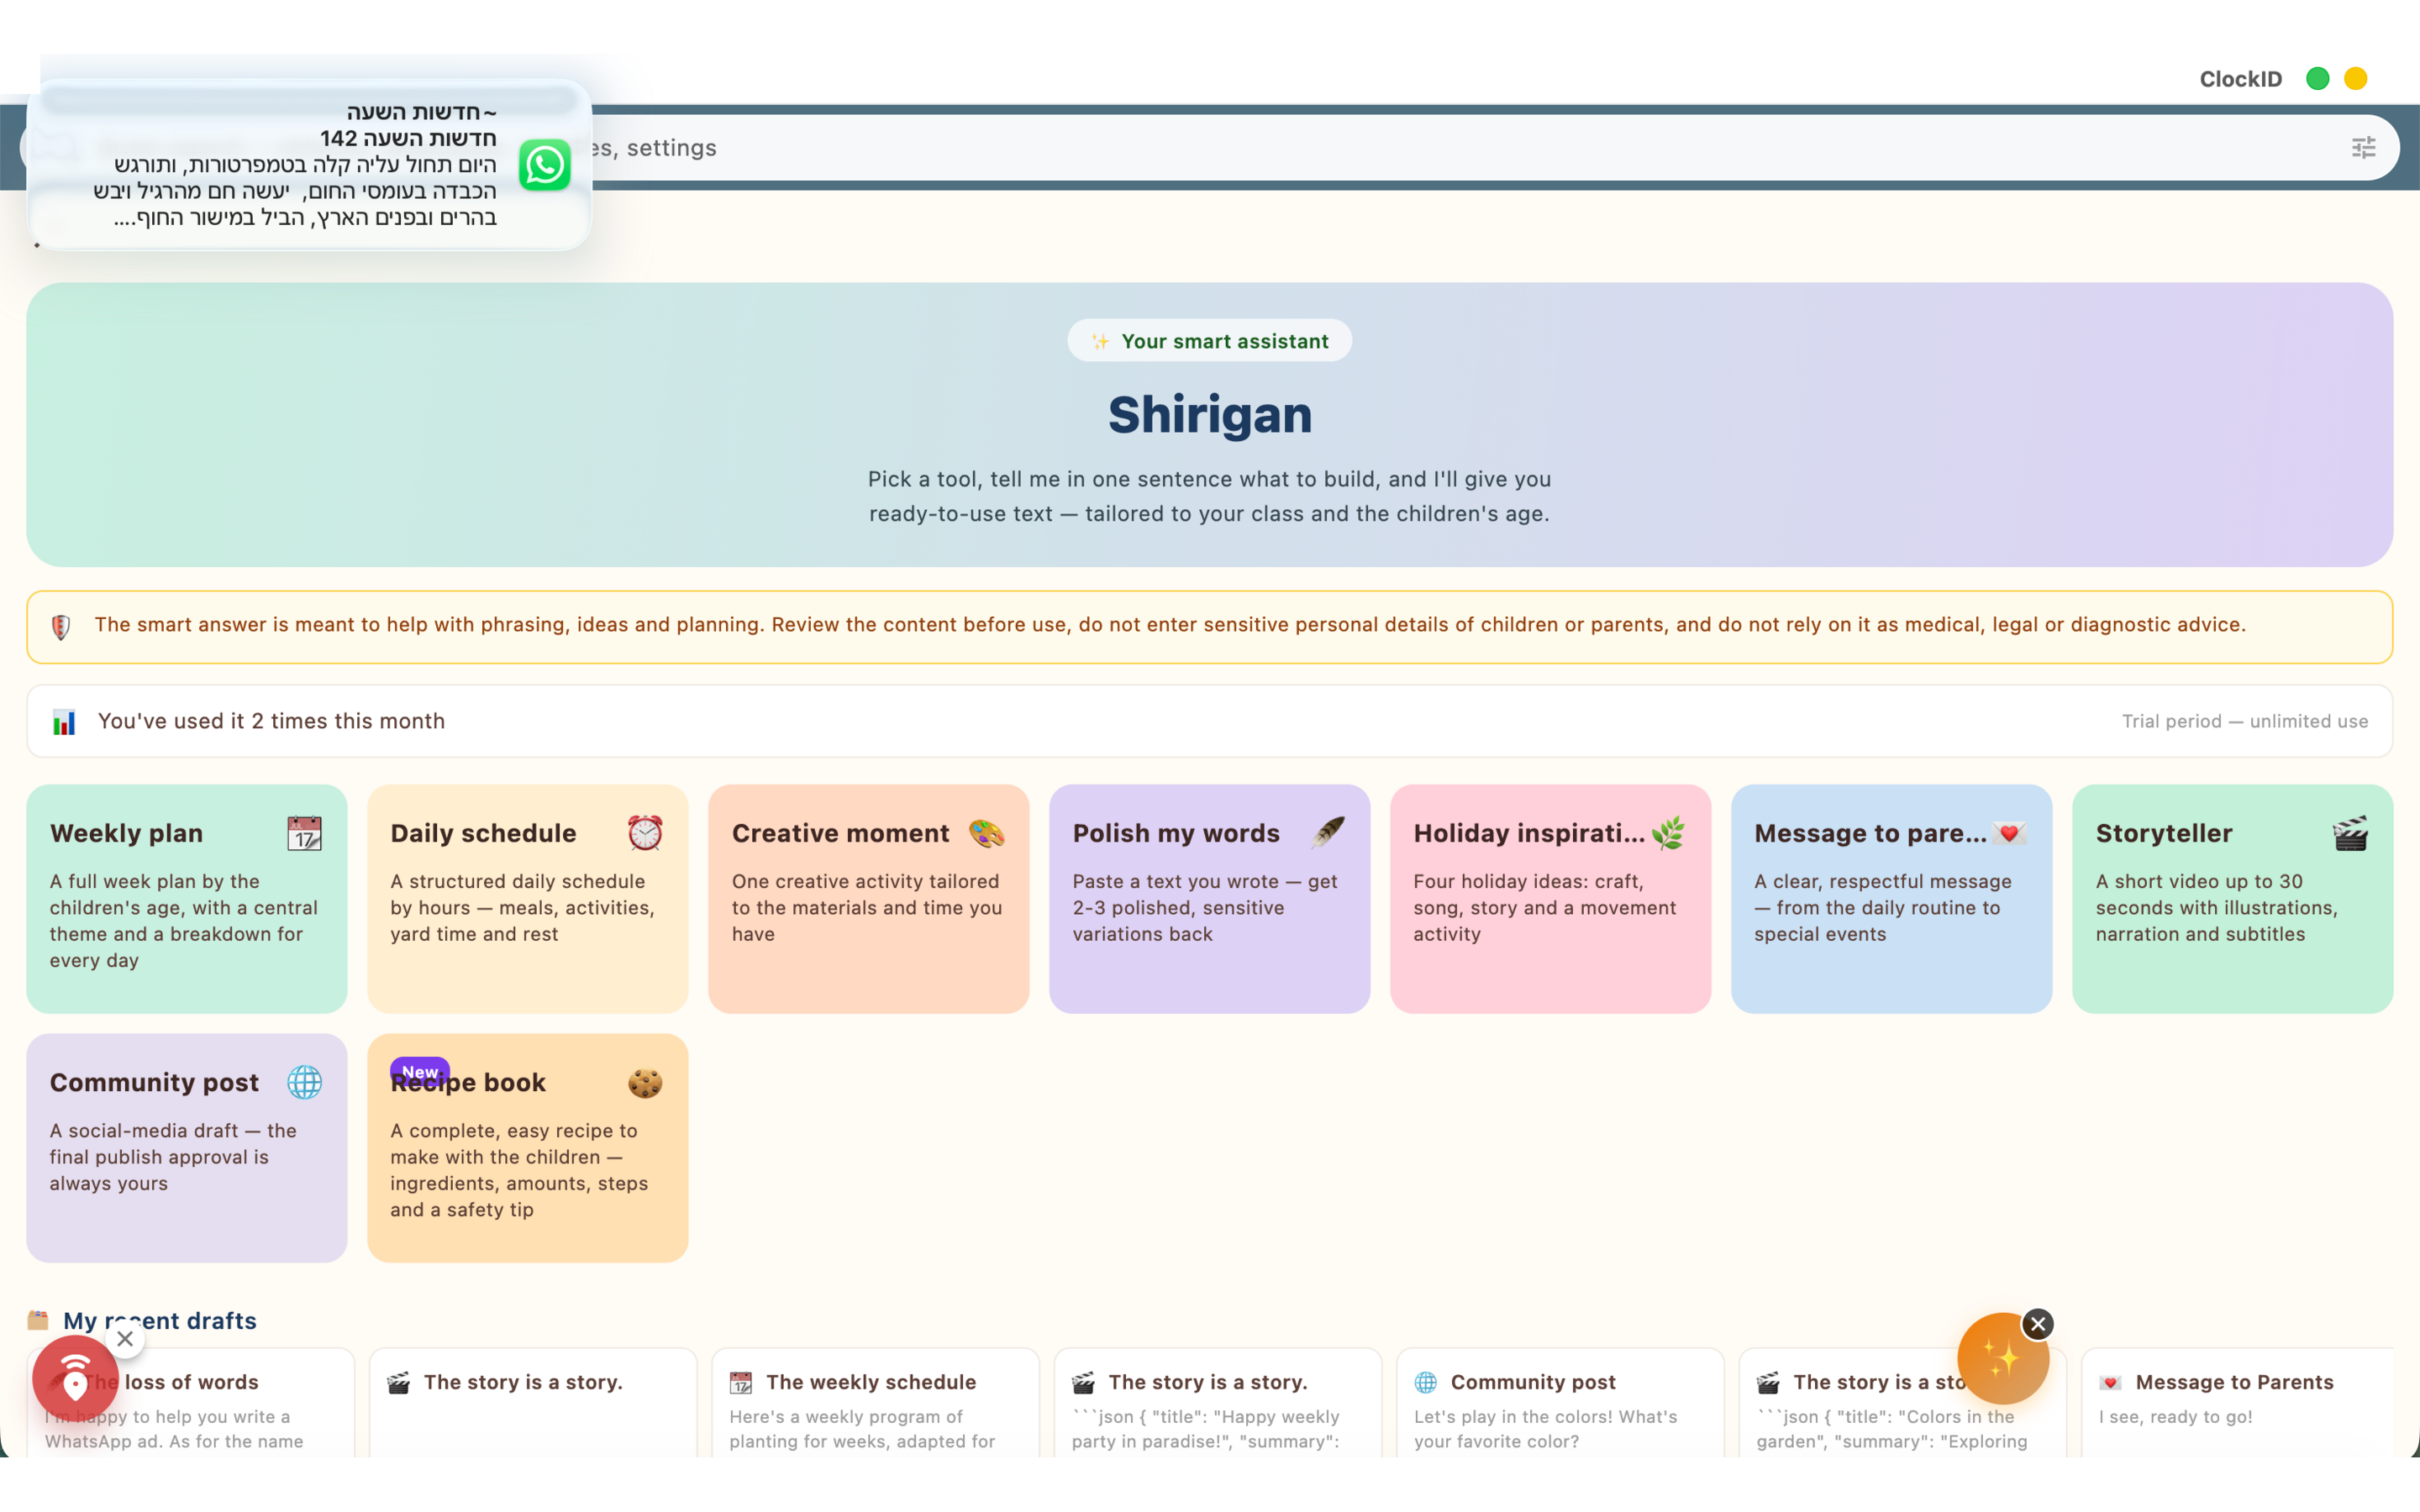Focus the search field showing 'settings'

point(1210,148)
